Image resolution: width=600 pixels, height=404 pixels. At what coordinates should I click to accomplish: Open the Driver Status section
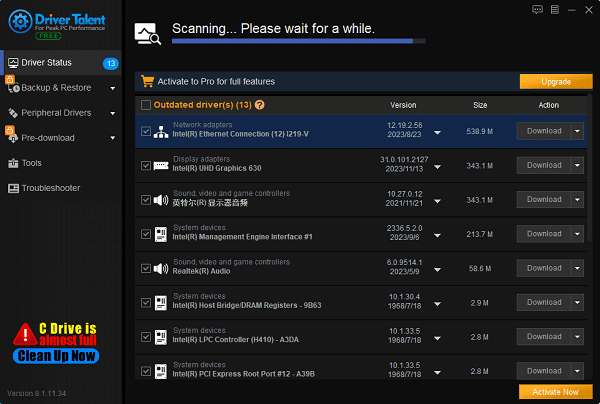click(61, 63)
